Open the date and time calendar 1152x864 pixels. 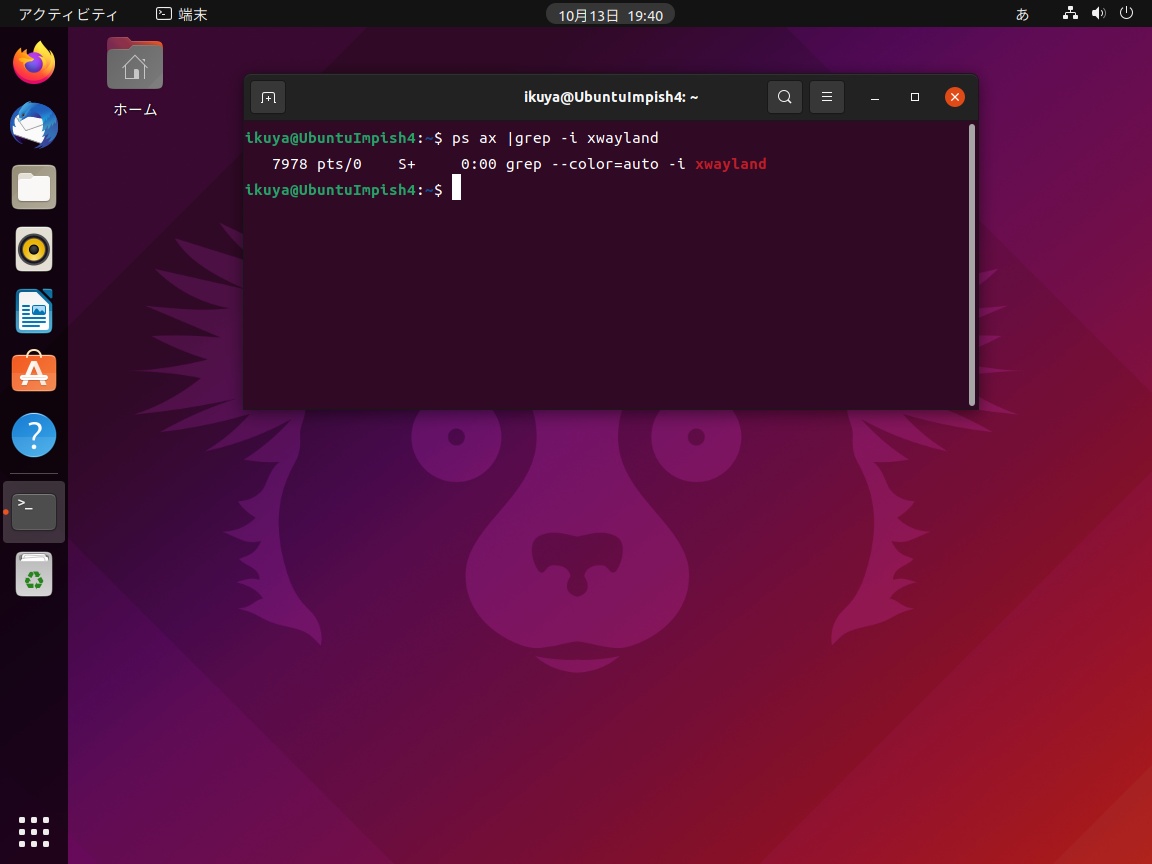611,15
